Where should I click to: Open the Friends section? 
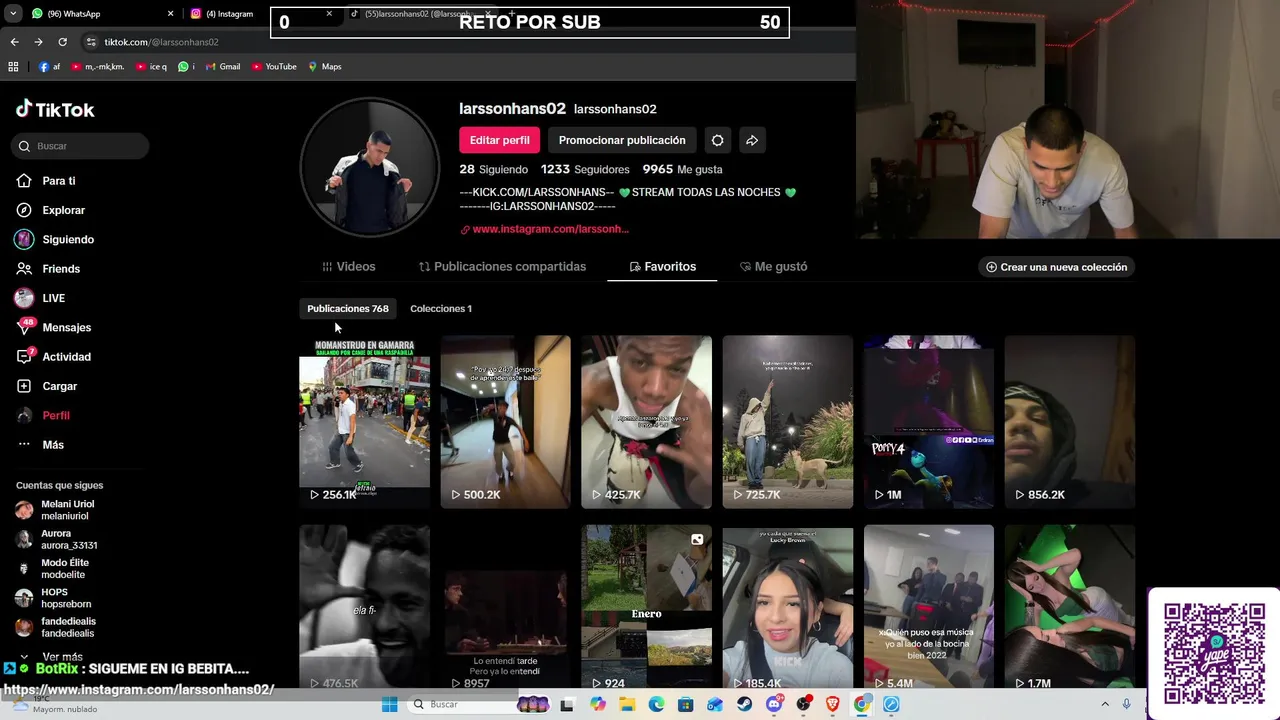click(48, 269)
